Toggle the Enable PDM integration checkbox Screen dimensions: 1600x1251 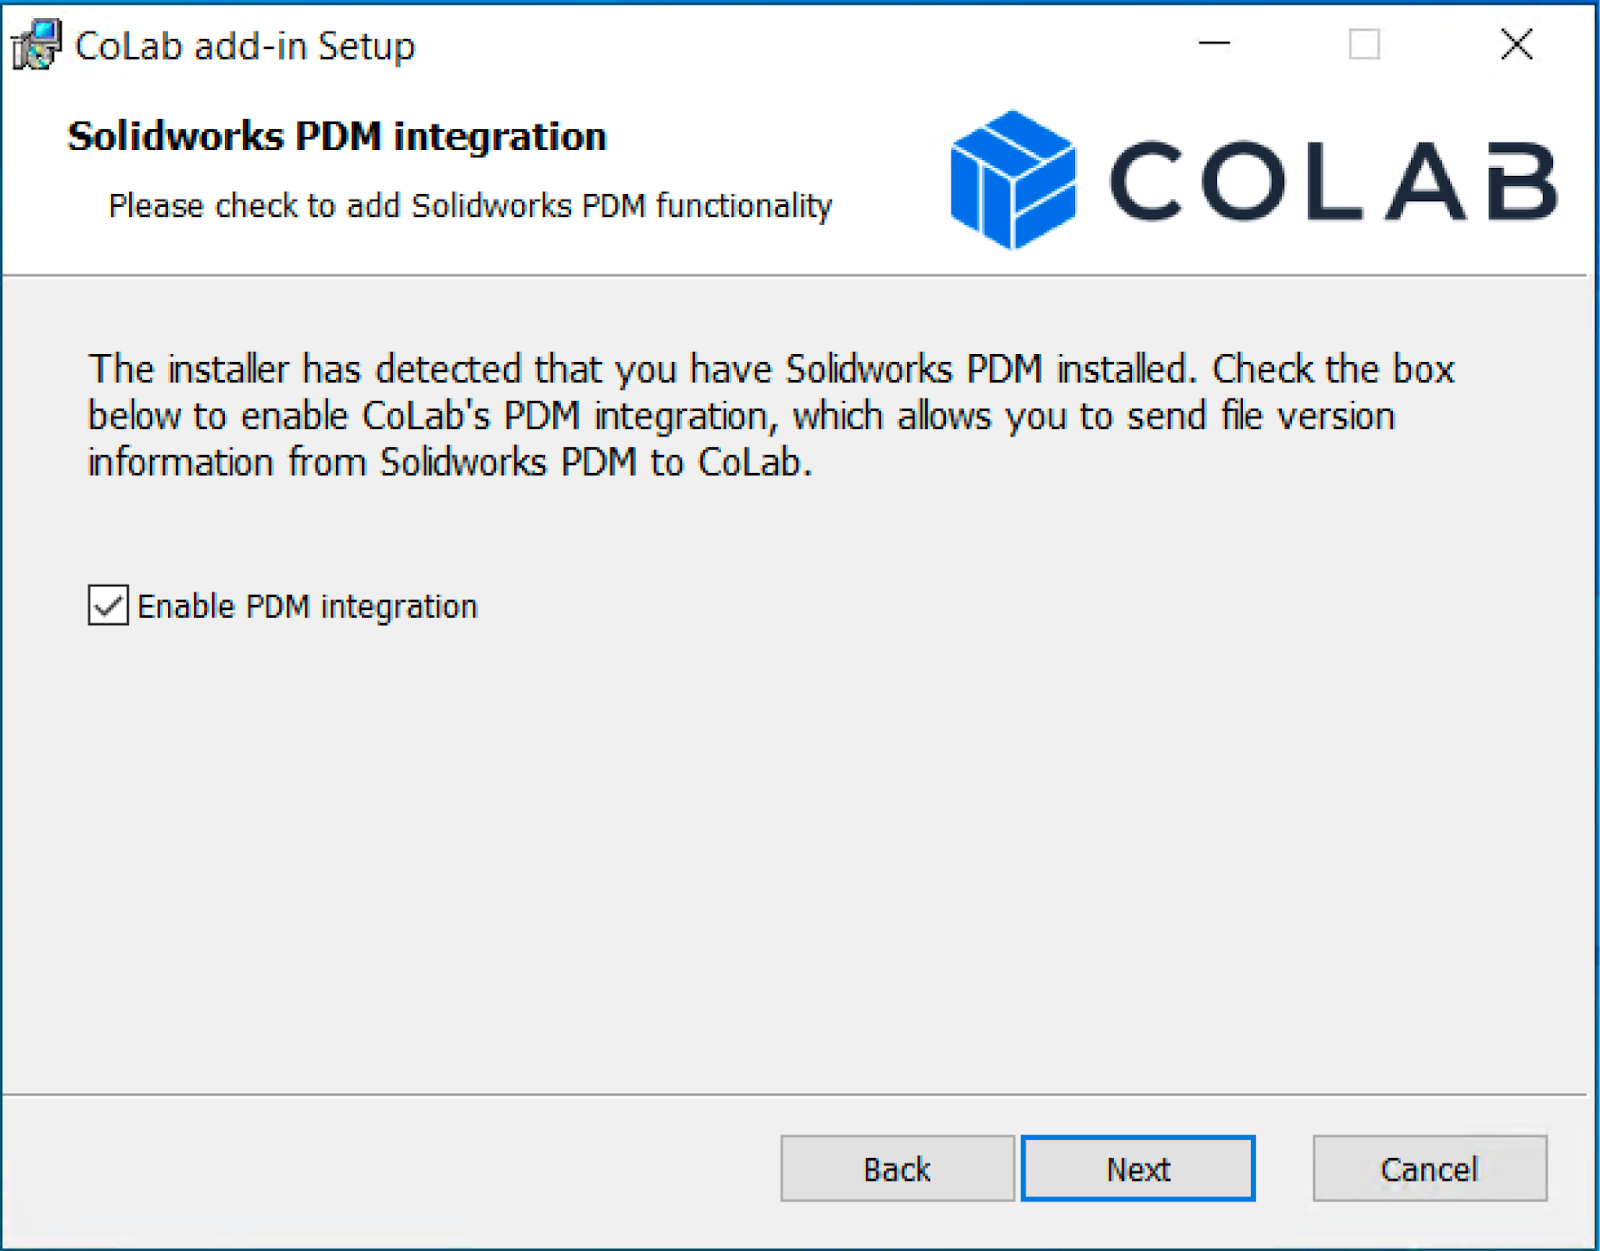pyautogui.click(x=108, y=605)
